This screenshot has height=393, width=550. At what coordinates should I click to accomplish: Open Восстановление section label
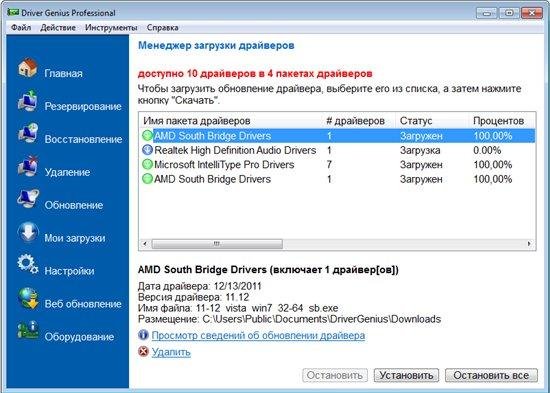[83, 139]
